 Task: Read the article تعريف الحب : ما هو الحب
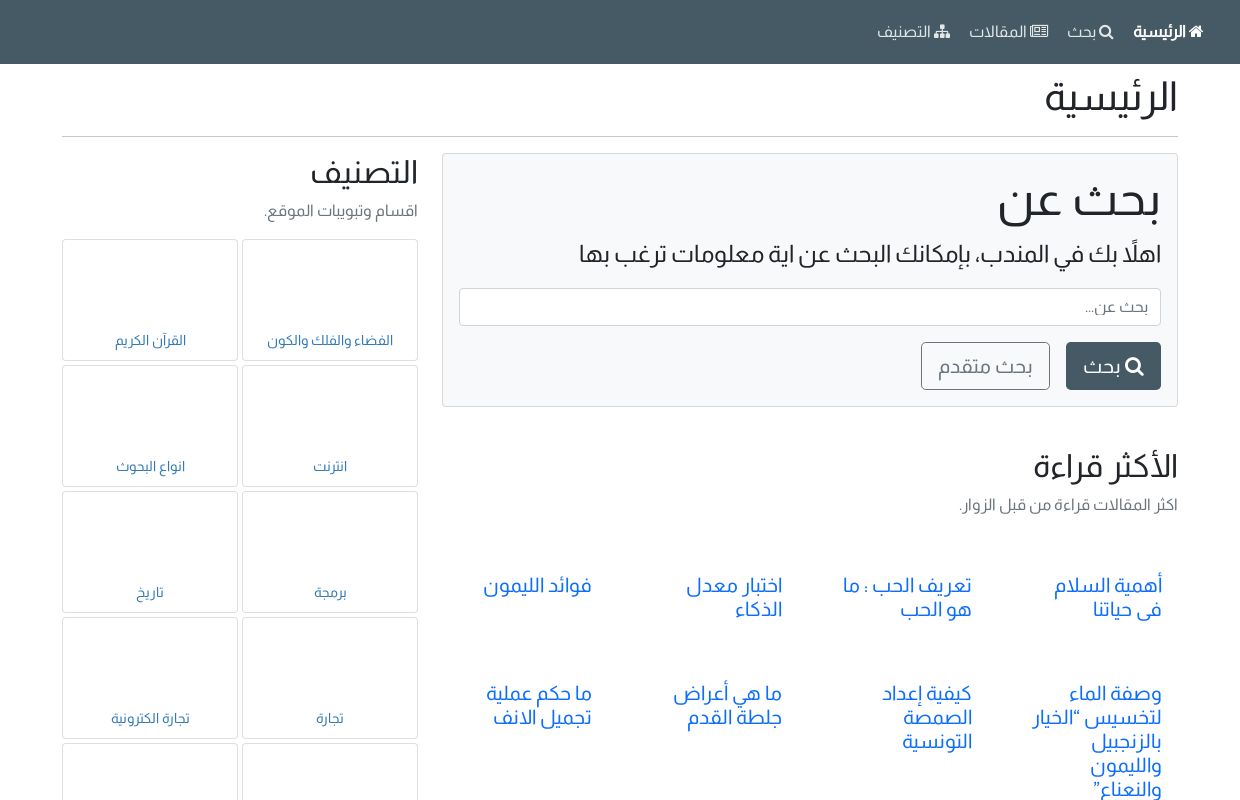pos(907,597)
